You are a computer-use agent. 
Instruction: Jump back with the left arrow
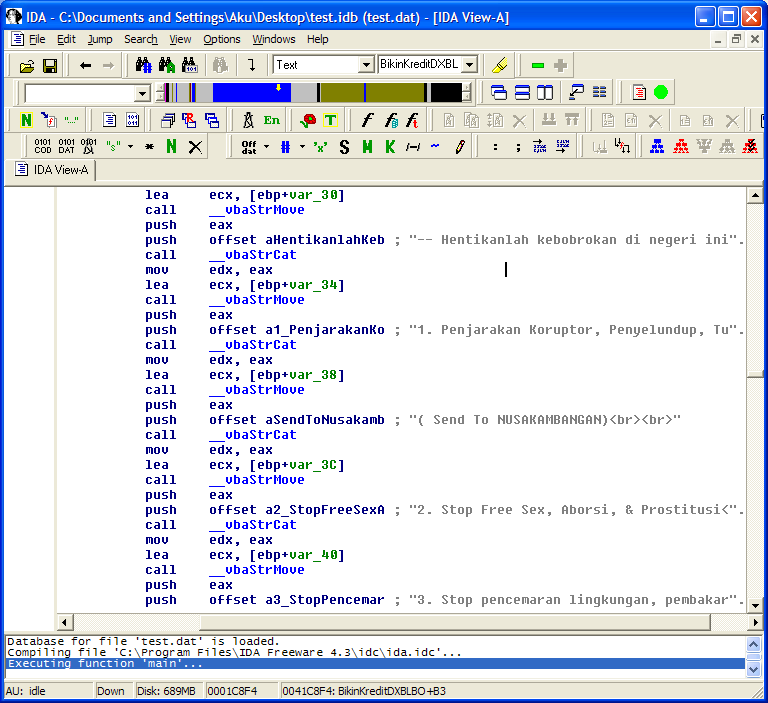coord(86,65)
